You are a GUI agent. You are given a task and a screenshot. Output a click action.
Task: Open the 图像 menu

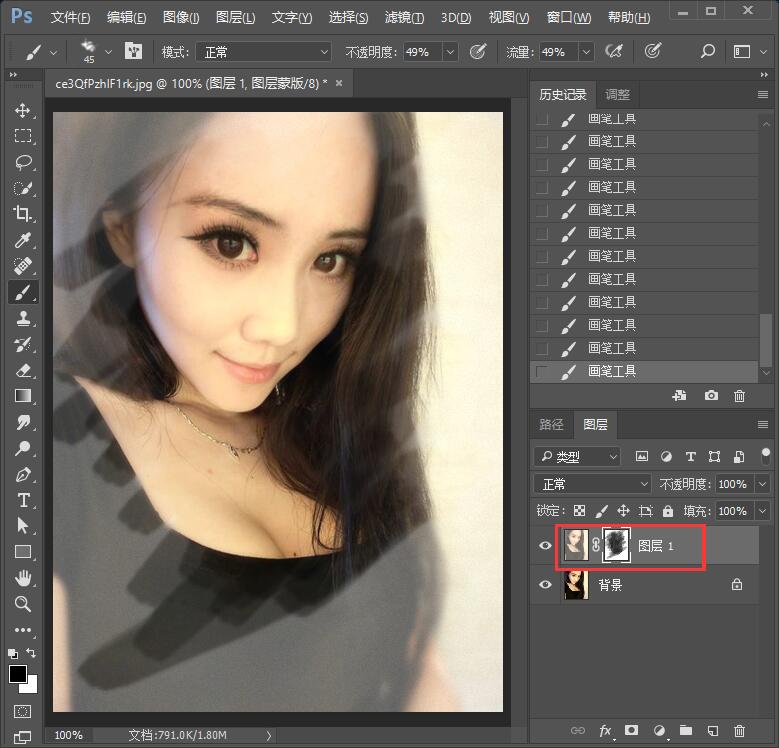181,18
